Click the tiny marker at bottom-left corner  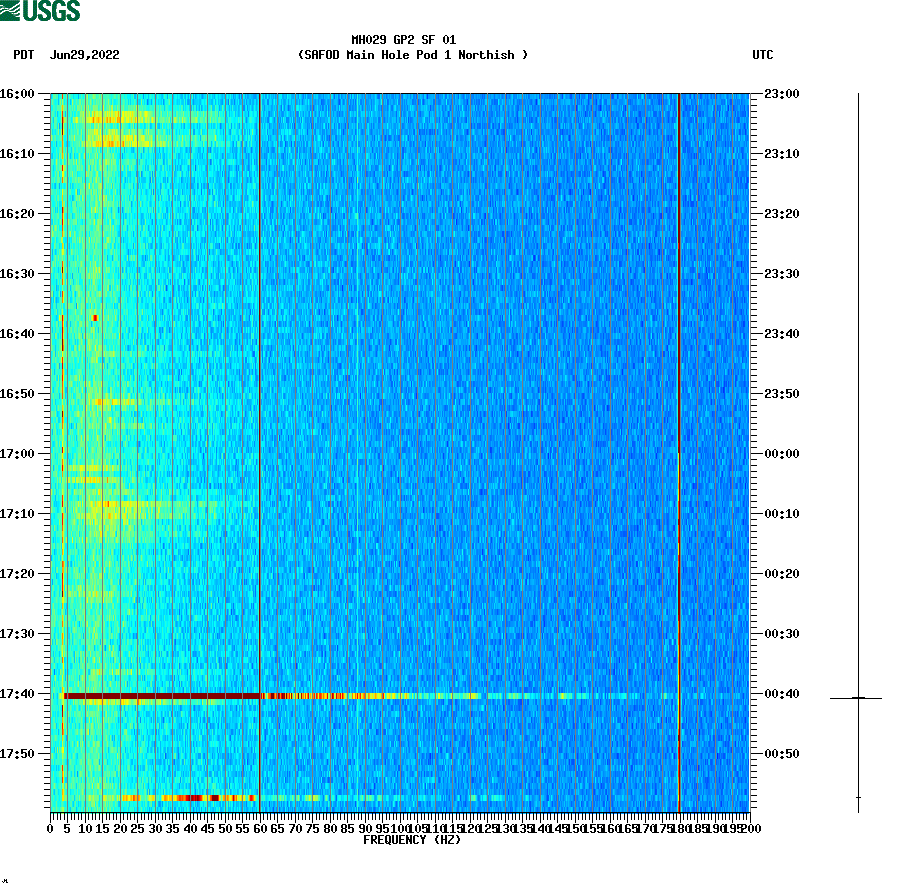coord(7,882)
